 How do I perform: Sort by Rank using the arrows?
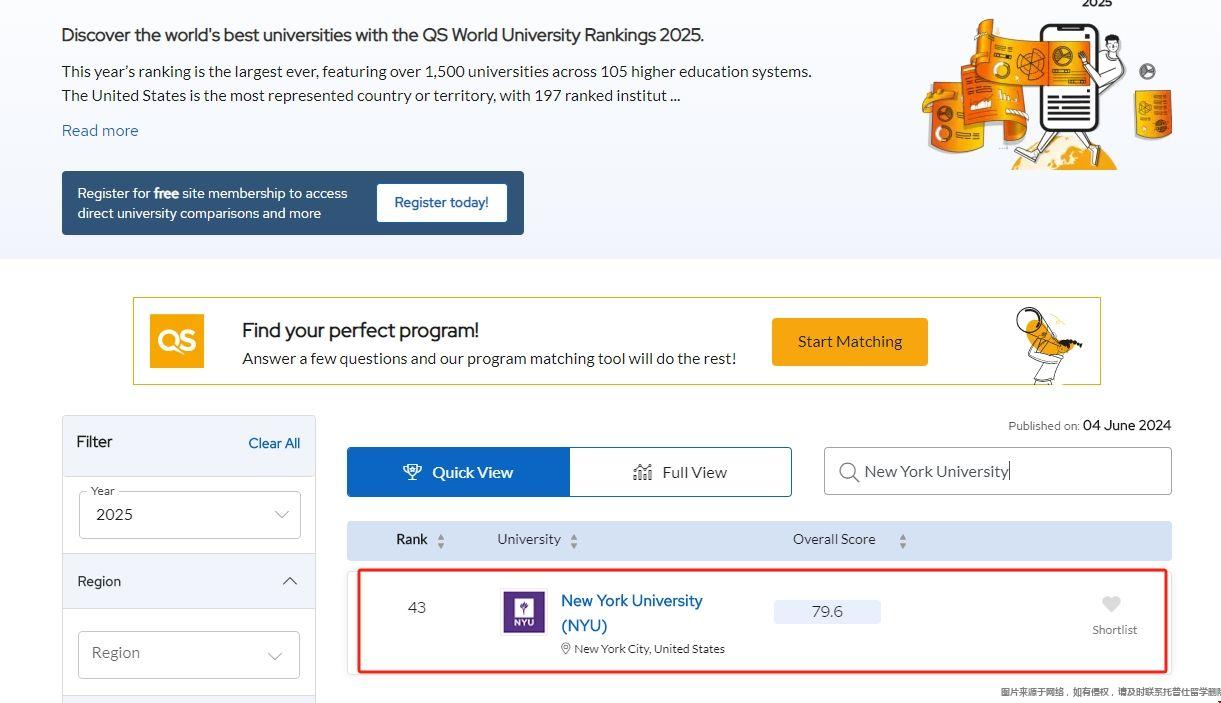point(441,541)
